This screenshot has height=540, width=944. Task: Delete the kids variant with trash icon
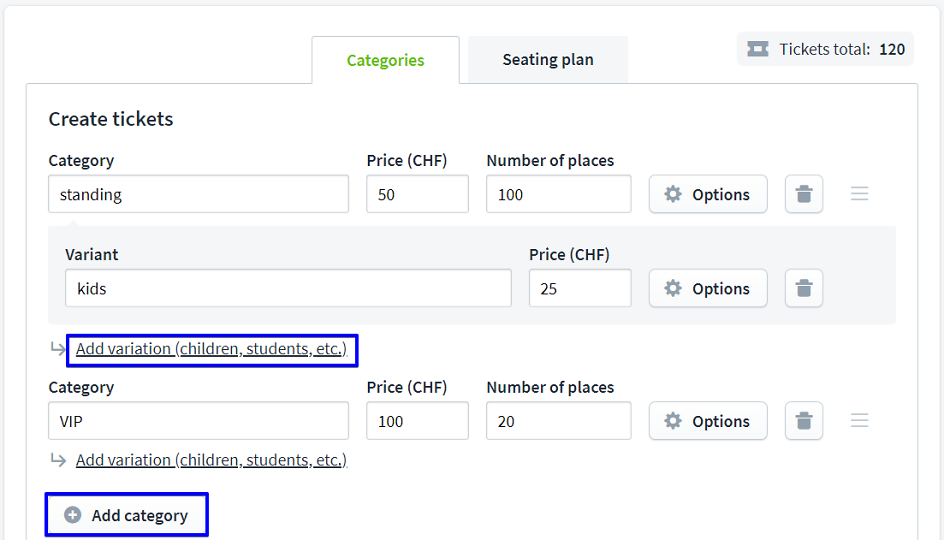[803, 289]
